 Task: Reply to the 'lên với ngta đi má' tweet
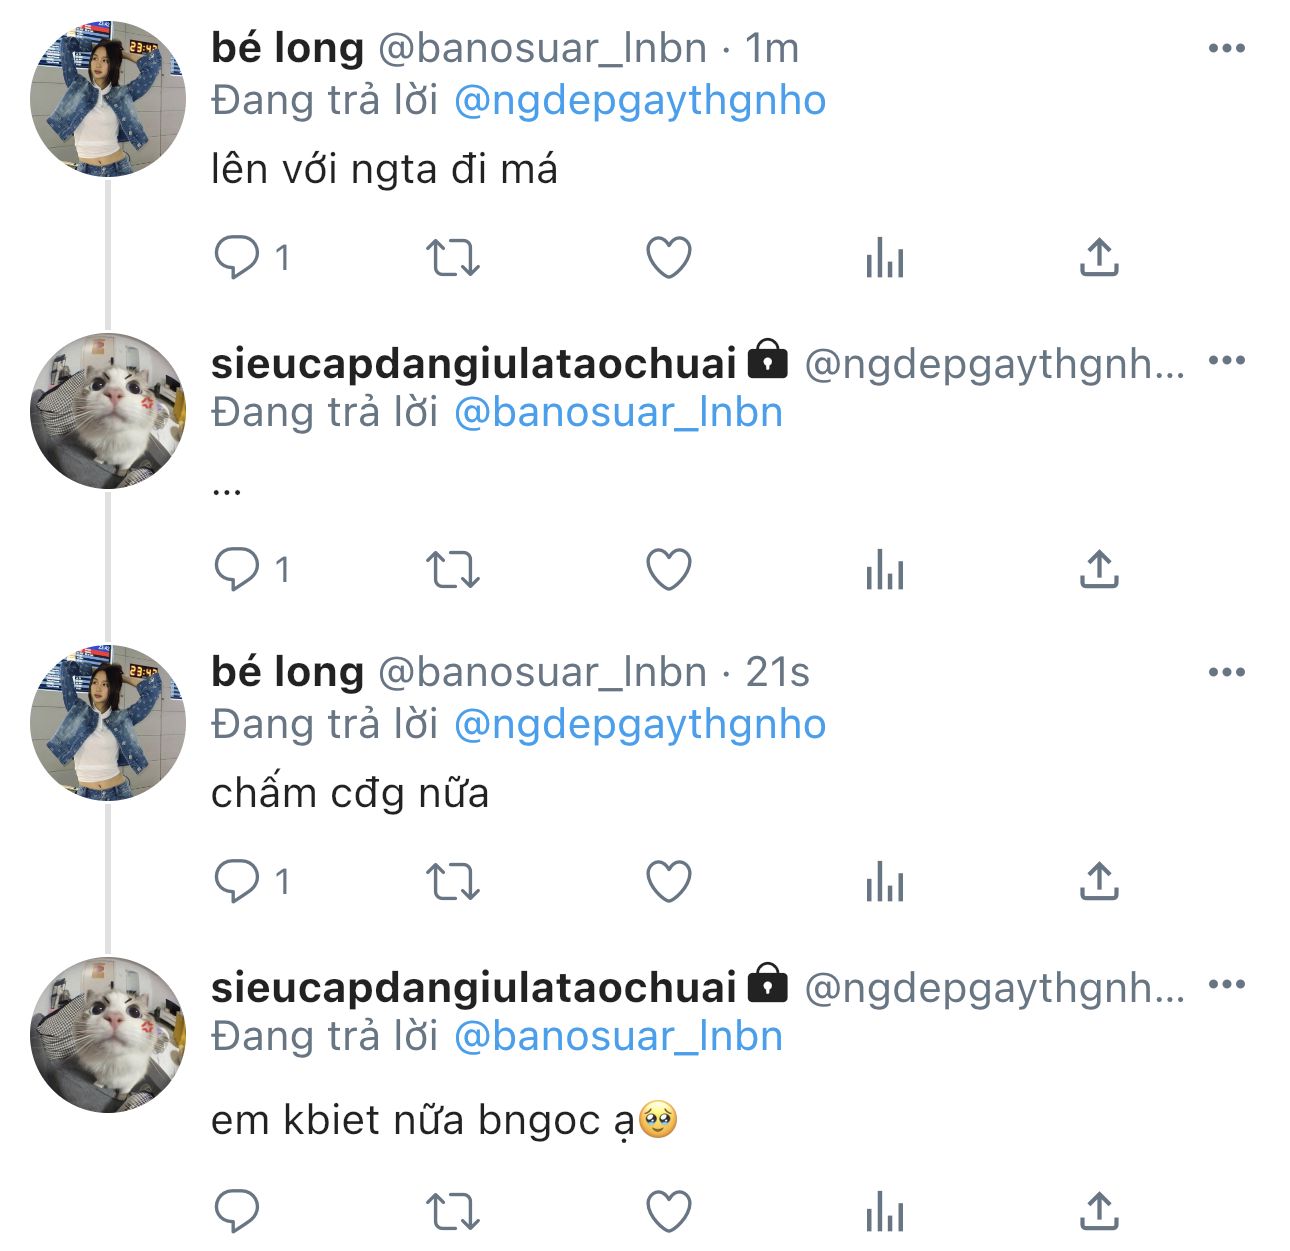(237, 258)
